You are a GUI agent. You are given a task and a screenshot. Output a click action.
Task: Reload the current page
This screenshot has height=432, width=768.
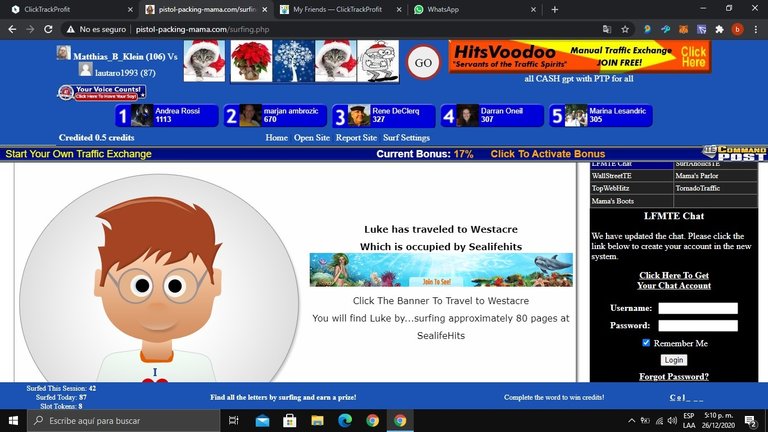[48, 29]
